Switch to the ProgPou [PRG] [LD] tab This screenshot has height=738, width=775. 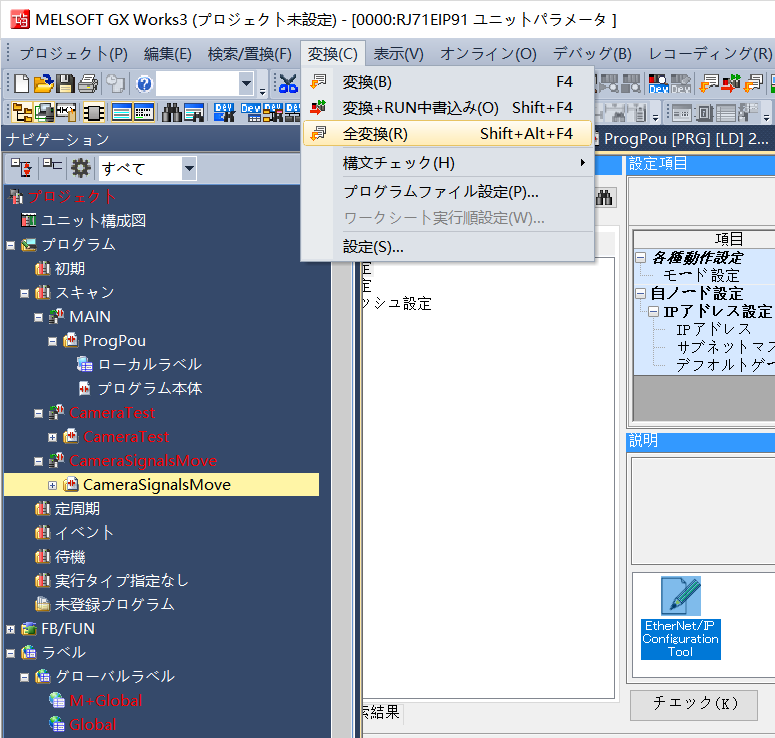[685, 139]
